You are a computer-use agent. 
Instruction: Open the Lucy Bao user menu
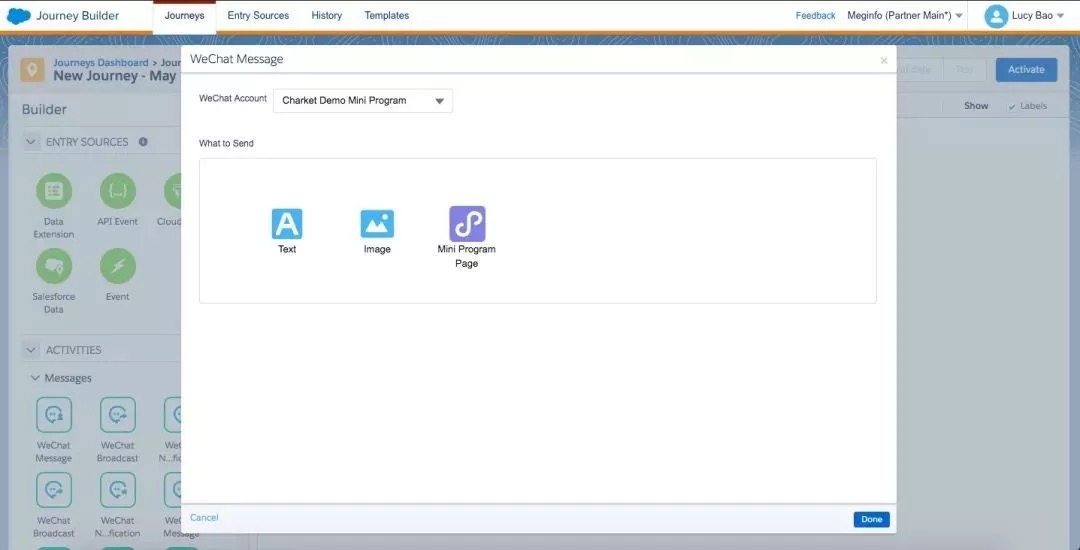(1023, 16)
